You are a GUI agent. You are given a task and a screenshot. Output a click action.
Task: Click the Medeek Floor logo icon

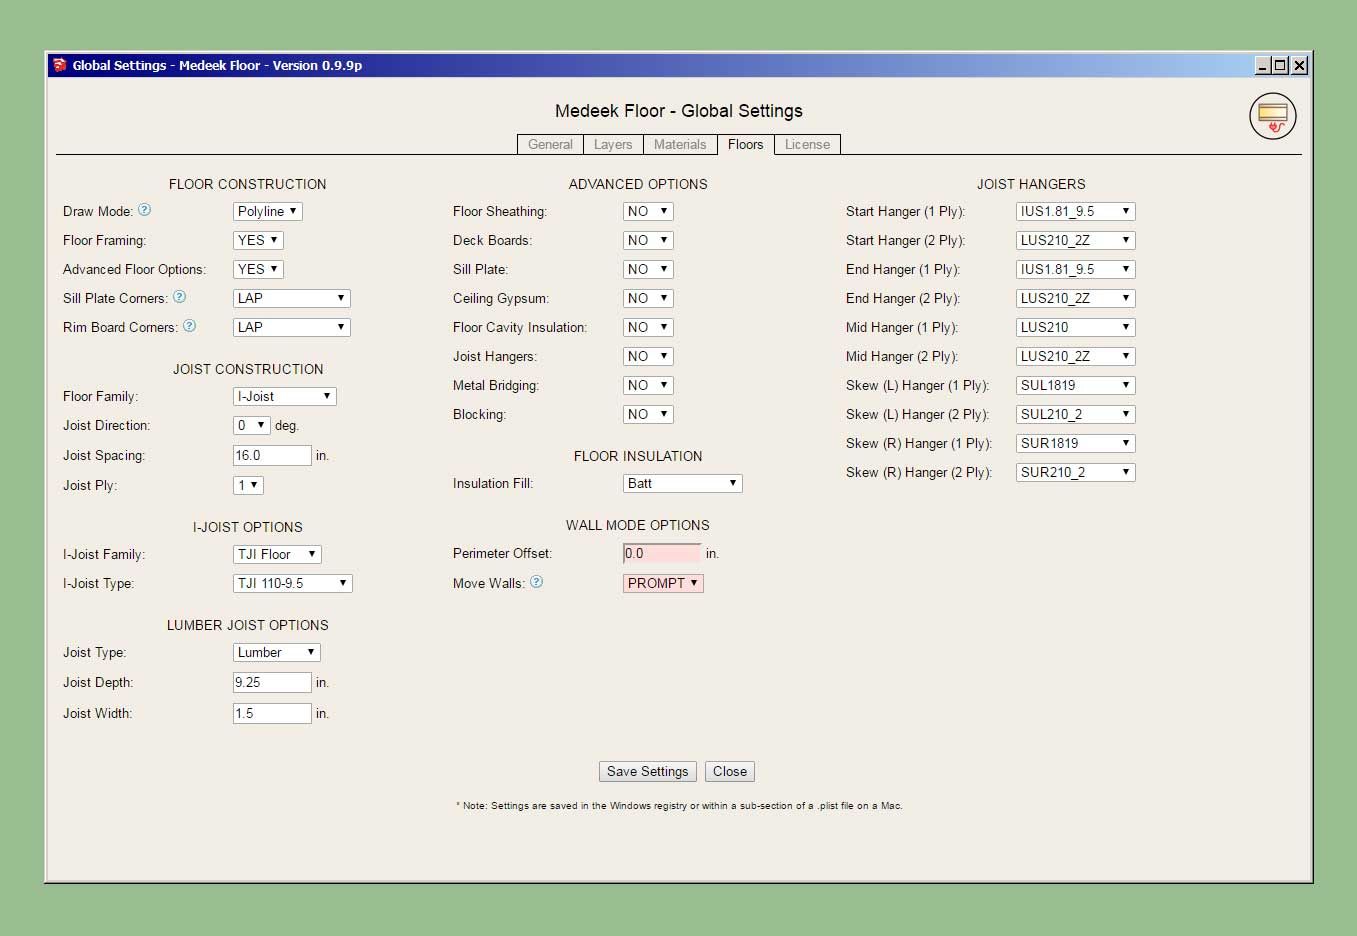point(1272,116)
